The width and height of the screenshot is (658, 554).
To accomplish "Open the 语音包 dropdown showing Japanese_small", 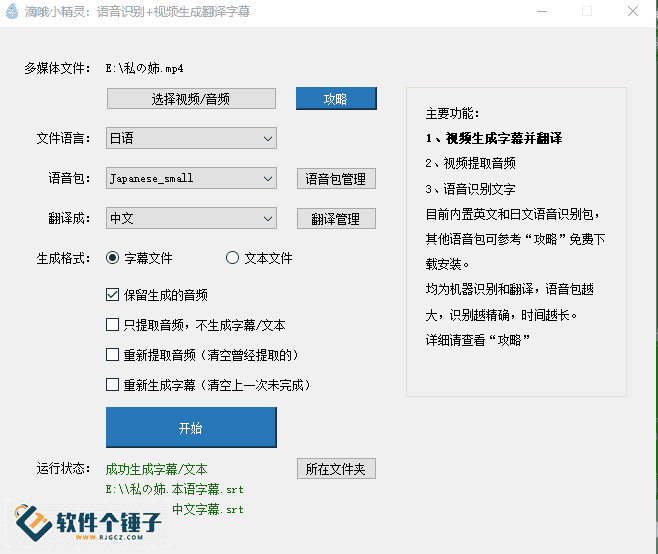I will (191, 179).
